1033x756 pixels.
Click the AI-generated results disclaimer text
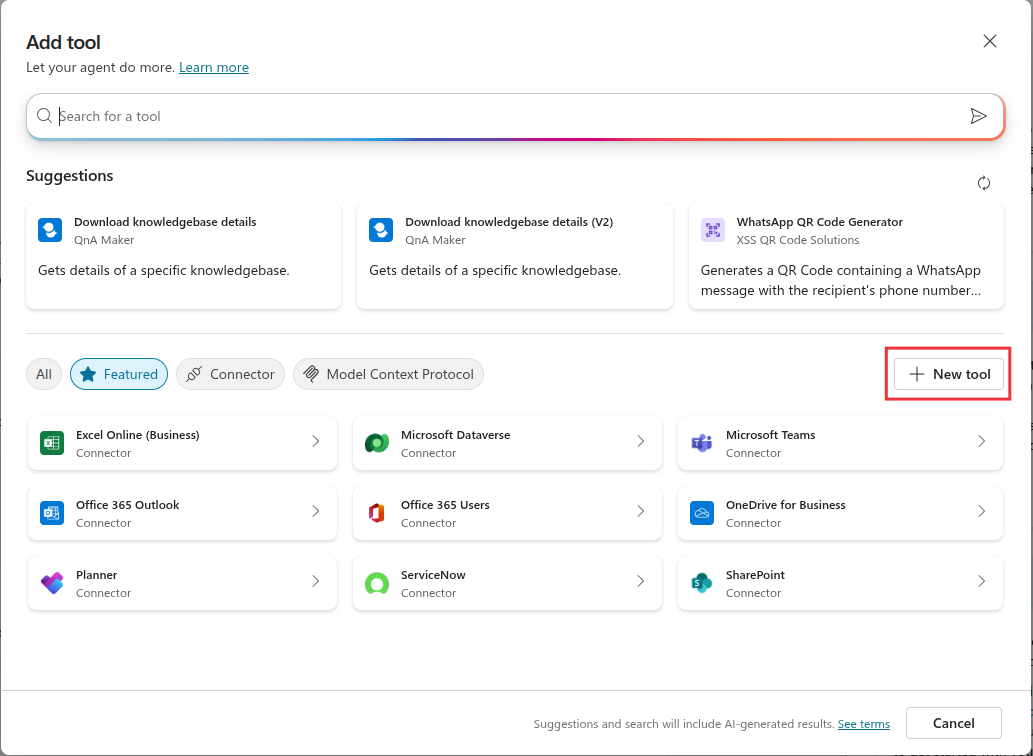[x=684, y=724]
